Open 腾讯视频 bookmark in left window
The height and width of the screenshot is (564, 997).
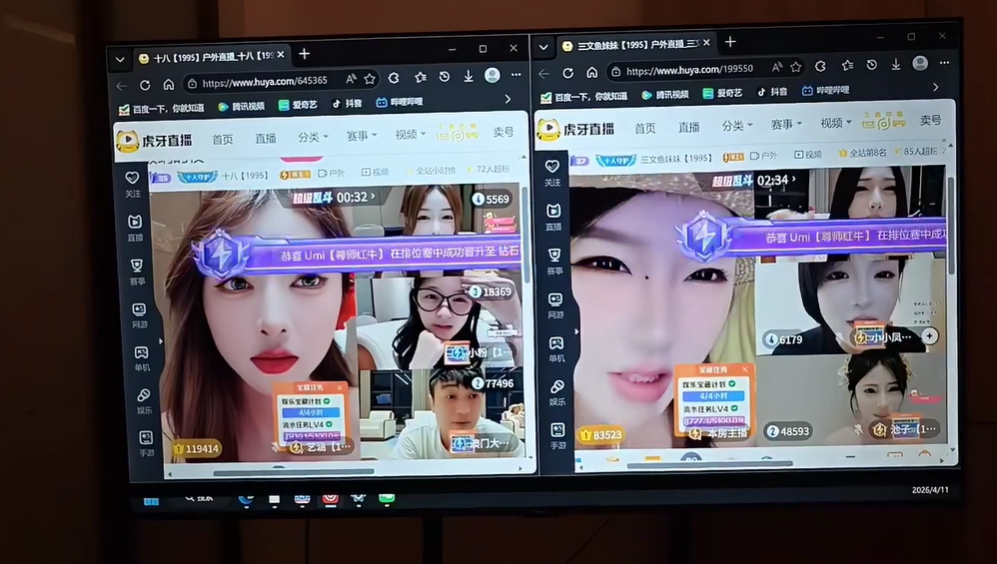[x=241, y=106]
